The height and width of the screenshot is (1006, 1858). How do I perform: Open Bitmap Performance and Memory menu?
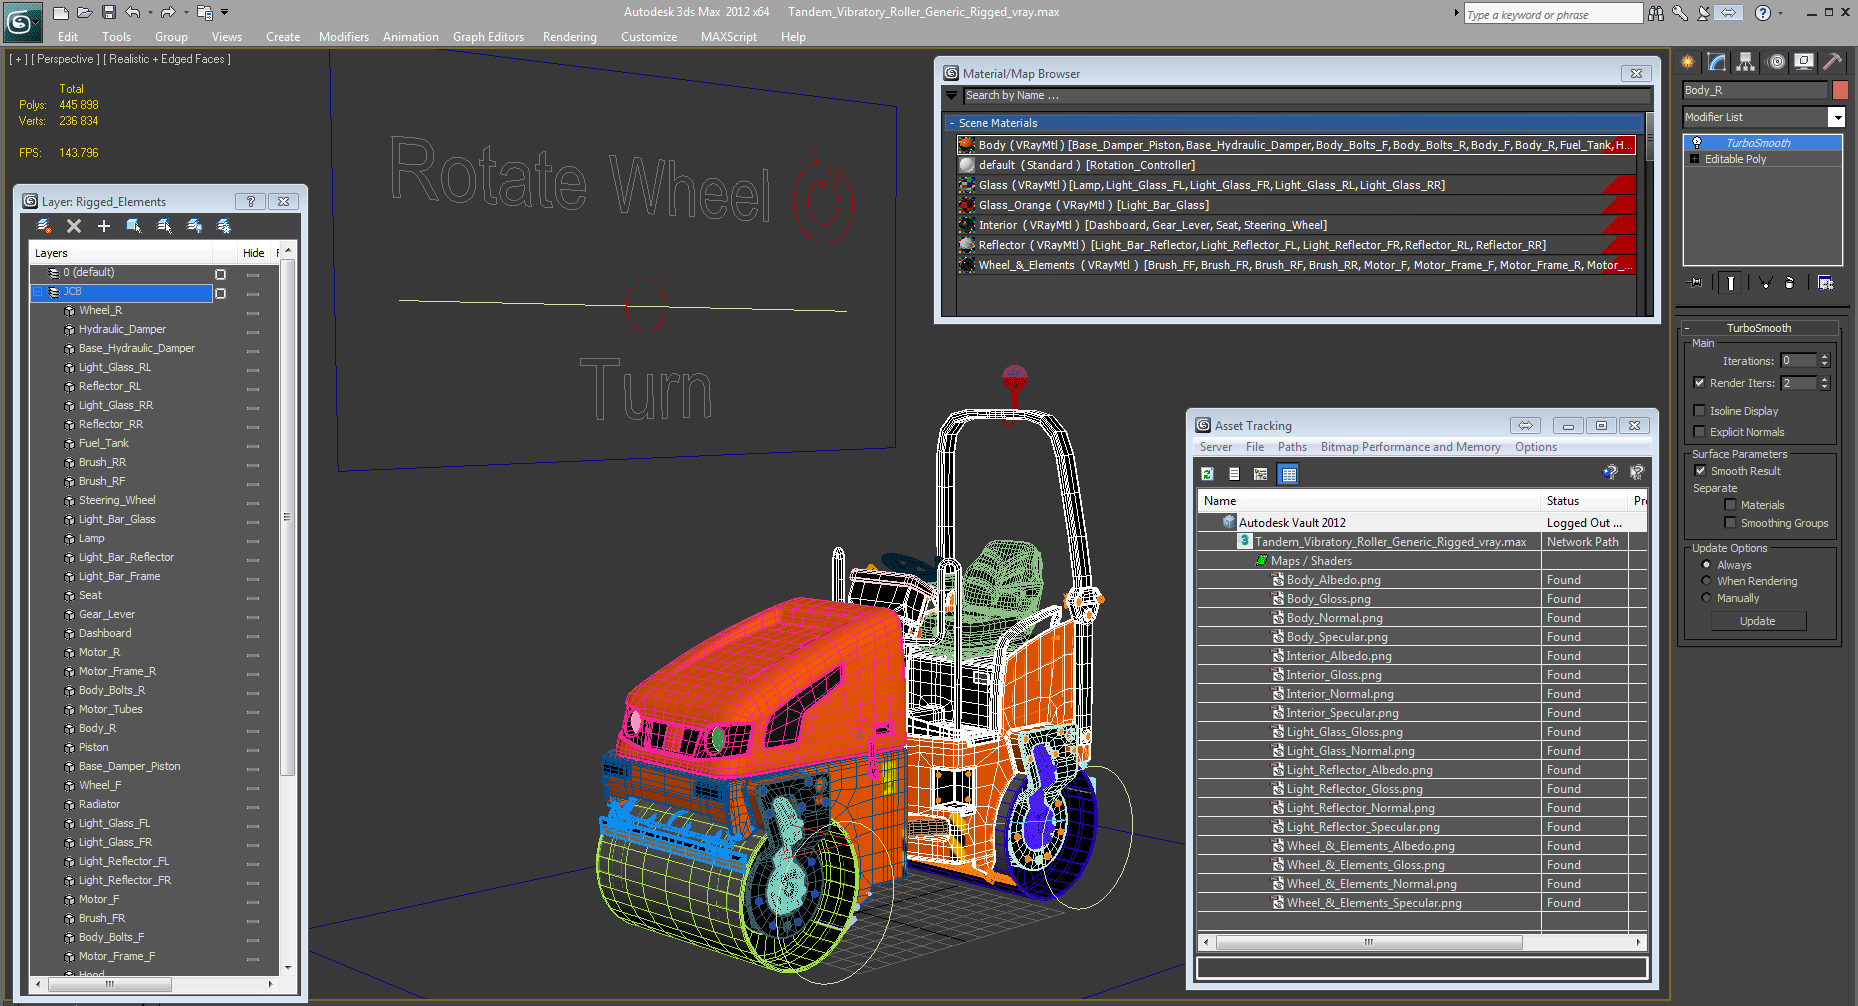click(1410, 447)
